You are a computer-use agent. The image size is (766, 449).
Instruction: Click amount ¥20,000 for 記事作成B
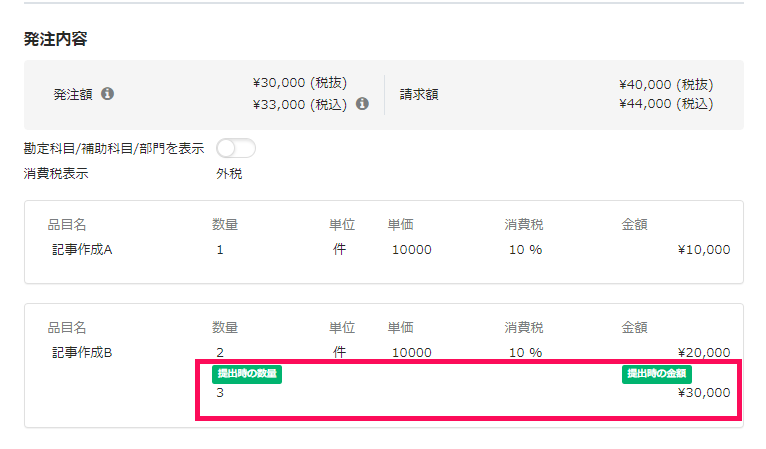click(x=704, y=353)
